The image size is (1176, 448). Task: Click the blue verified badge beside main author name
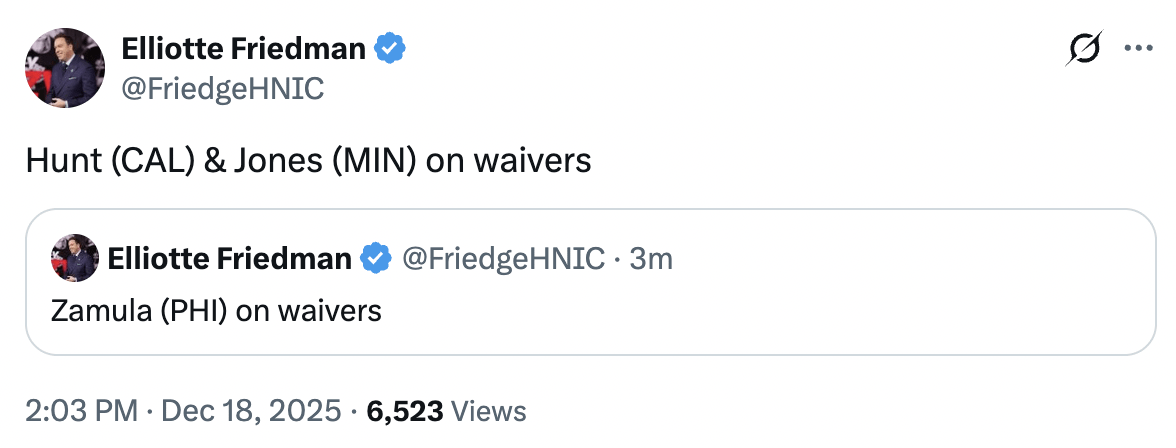389,48
